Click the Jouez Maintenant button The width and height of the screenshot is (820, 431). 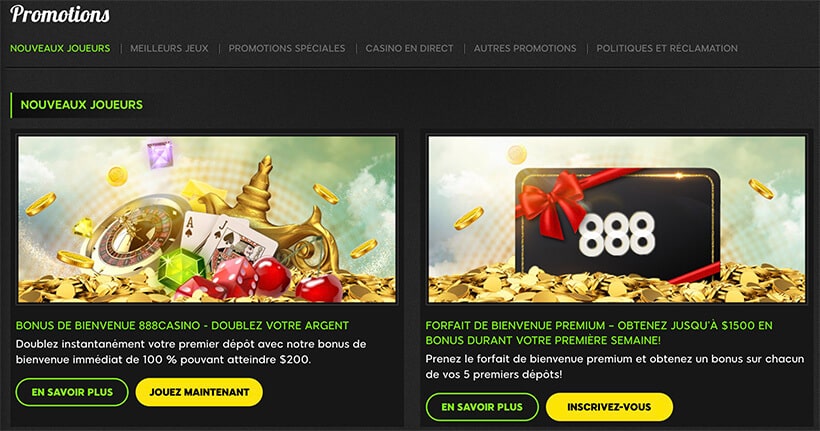coord(199,392)
